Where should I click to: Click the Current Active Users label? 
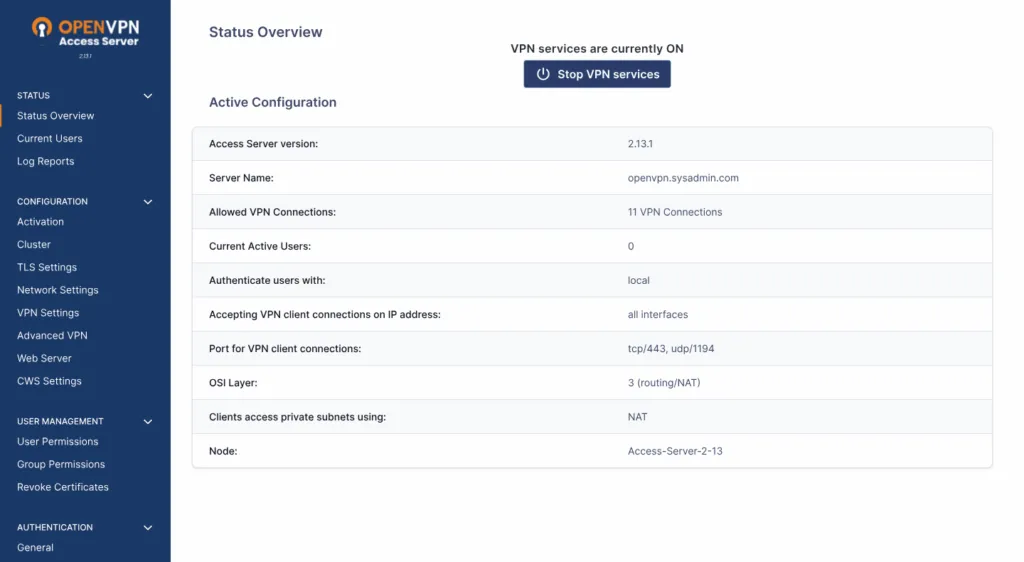click(x=260, y=246)
